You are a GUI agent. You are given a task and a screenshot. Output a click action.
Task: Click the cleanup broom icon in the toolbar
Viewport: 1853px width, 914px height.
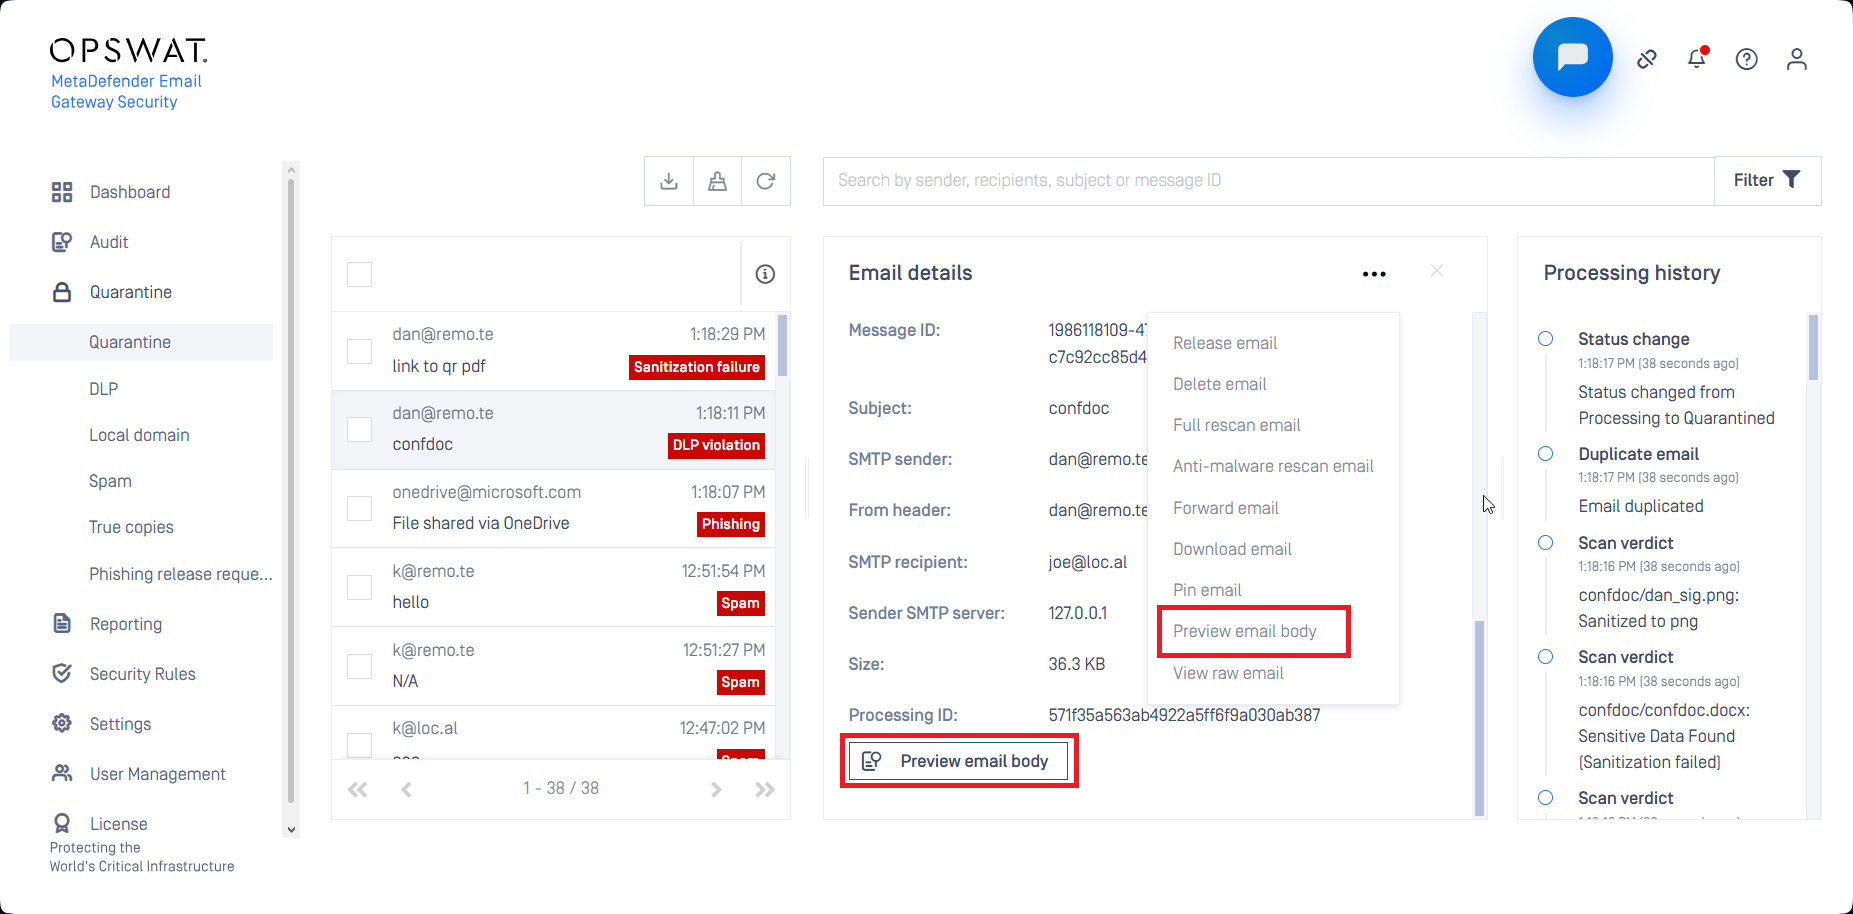(x=717, y=181)
